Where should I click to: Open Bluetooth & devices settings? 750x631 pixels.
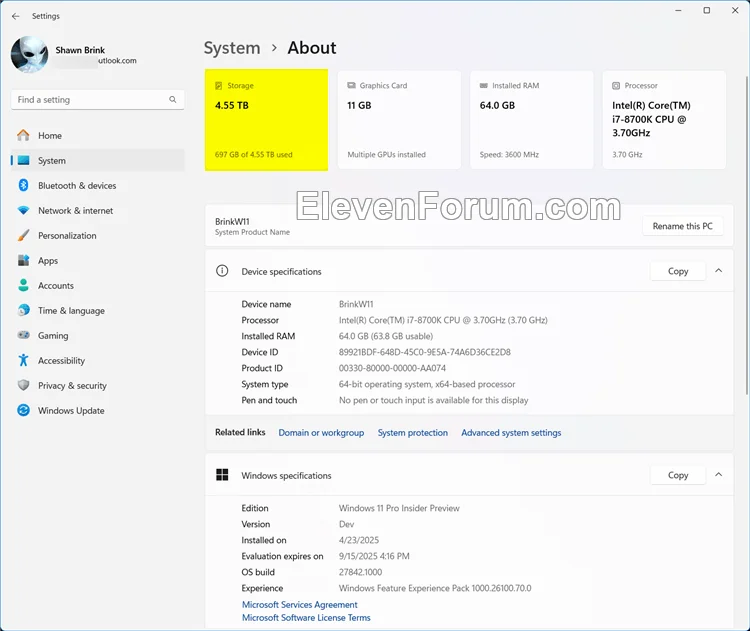point(98,186)
